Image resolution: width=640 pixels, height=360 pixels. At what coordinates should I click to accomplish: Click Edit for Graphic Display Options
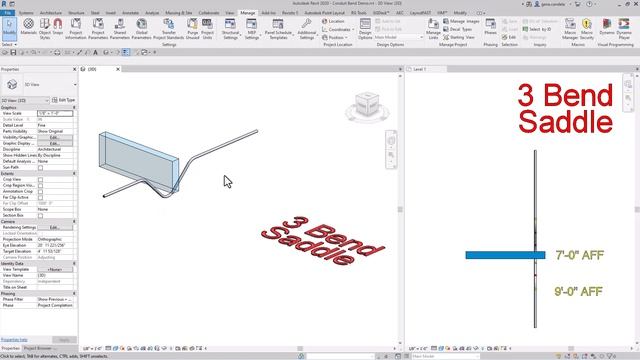[x=55, y=144]
